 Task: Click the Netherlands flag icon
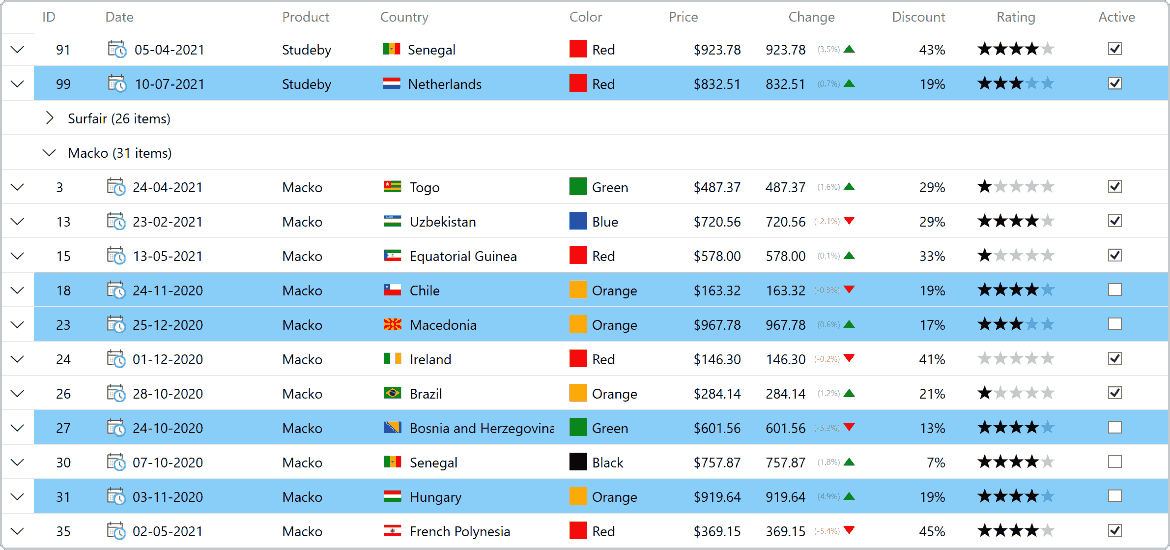(x=392, y=84)
